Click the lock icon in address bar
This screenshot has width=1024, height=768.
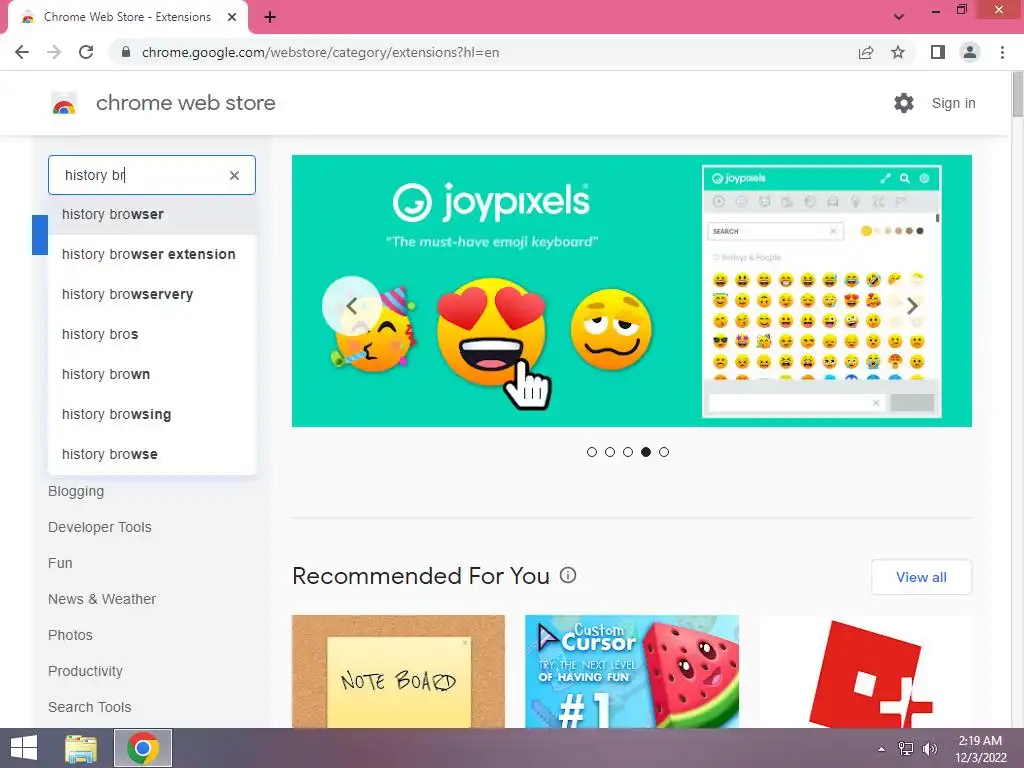tap(126, 52)
